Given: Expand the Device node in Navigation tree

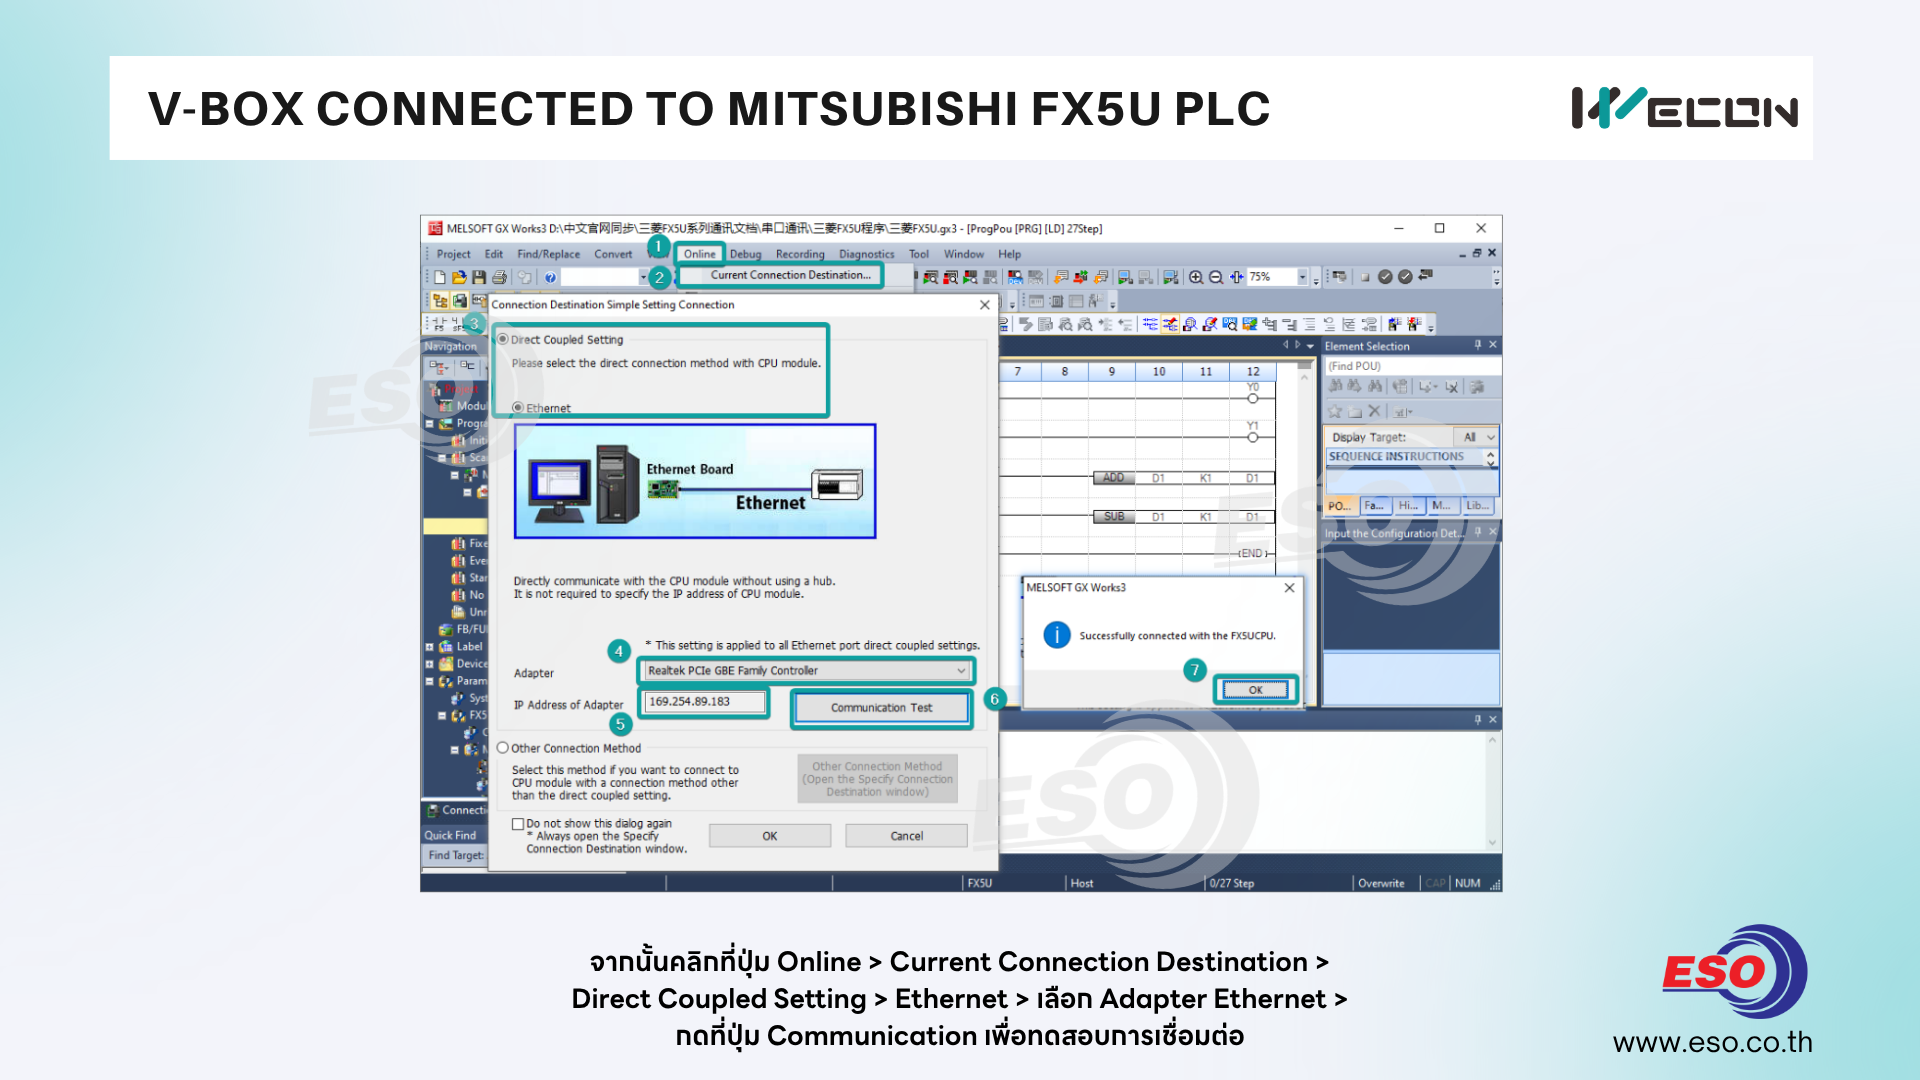Looking at the screenshot, I should 430,664.
